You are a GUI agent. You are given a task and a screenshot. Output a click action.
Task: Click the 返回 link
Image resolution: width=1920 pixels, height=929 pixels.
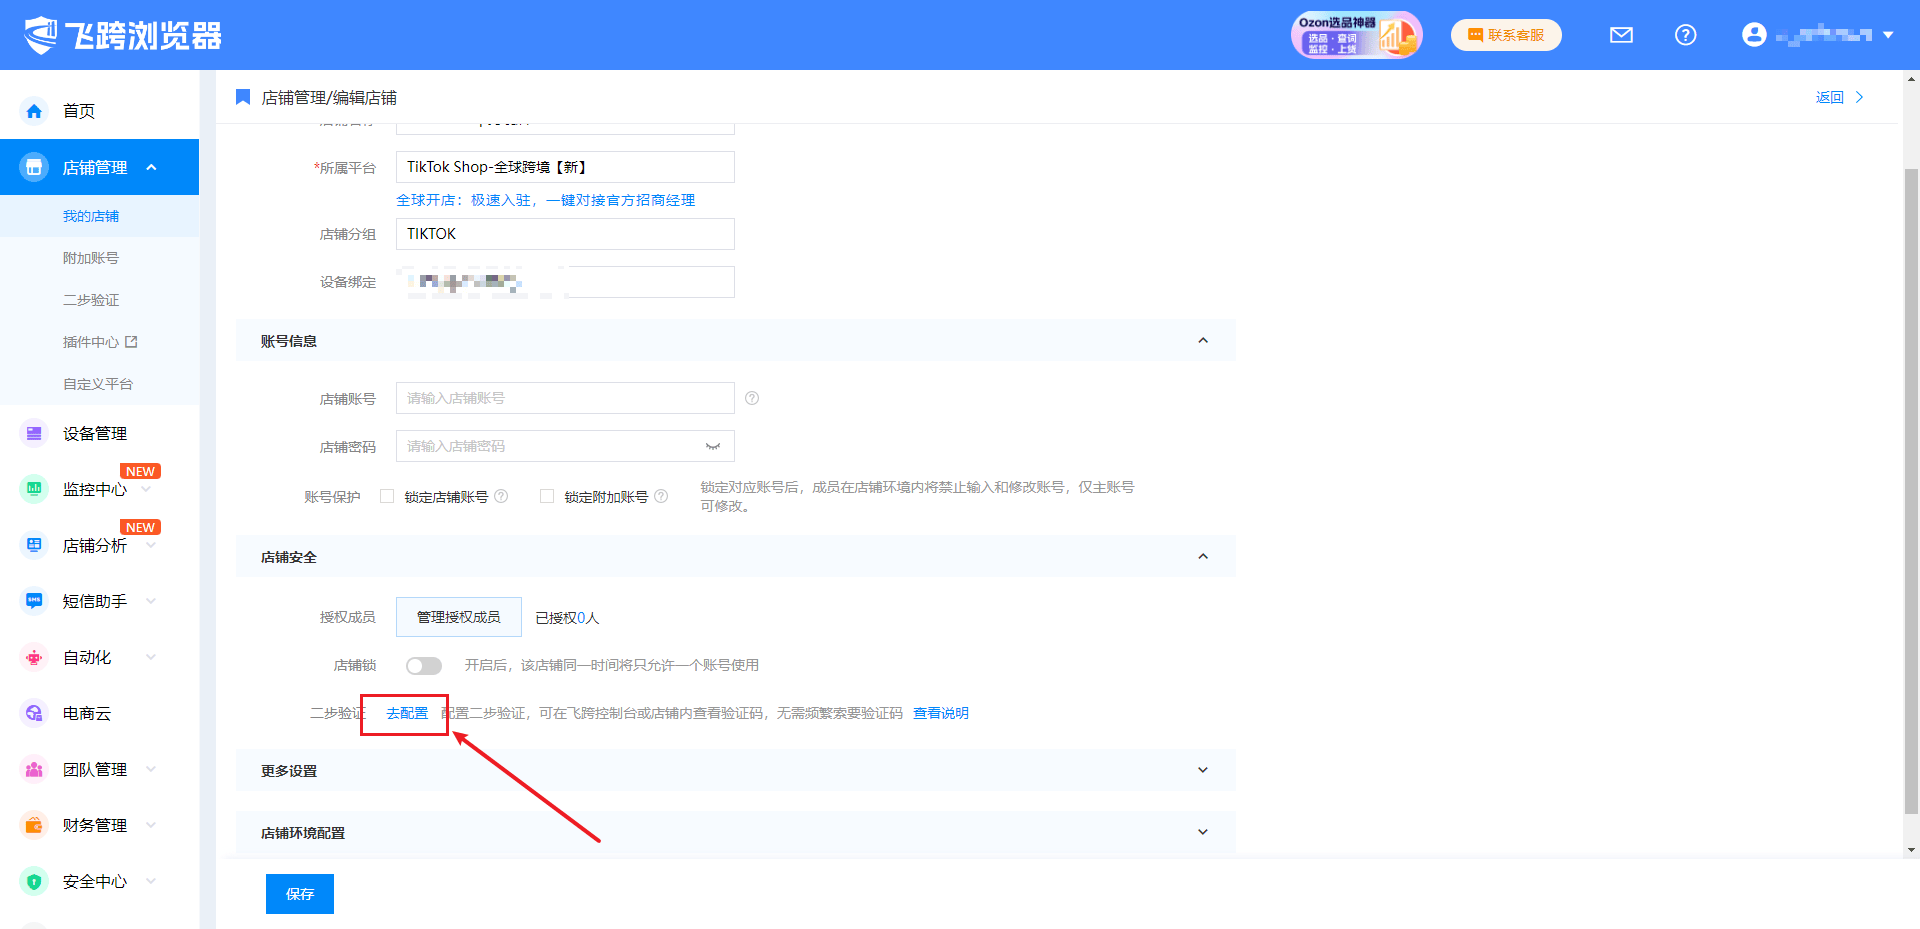[x=1839, y=97]
